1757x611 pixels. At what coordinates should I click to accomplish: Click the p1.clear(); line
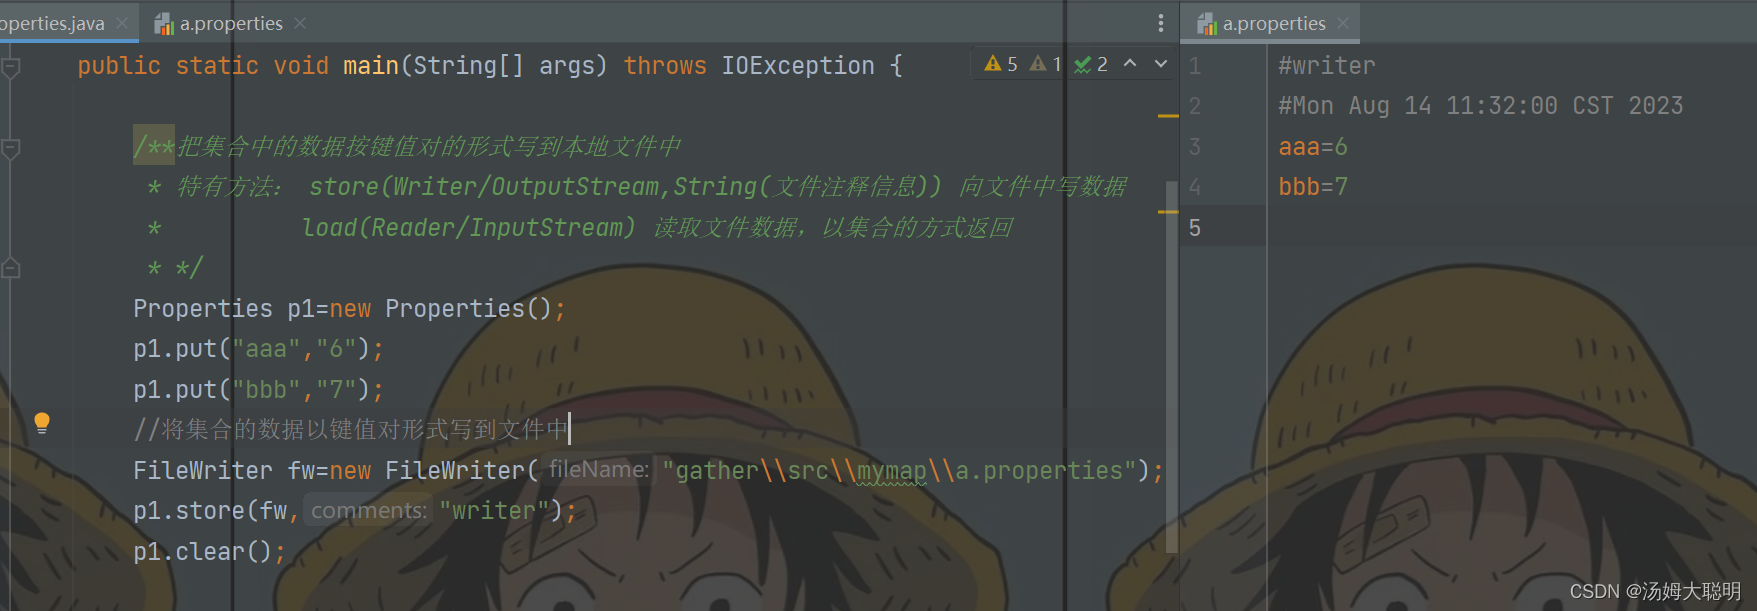coord(210,552)
